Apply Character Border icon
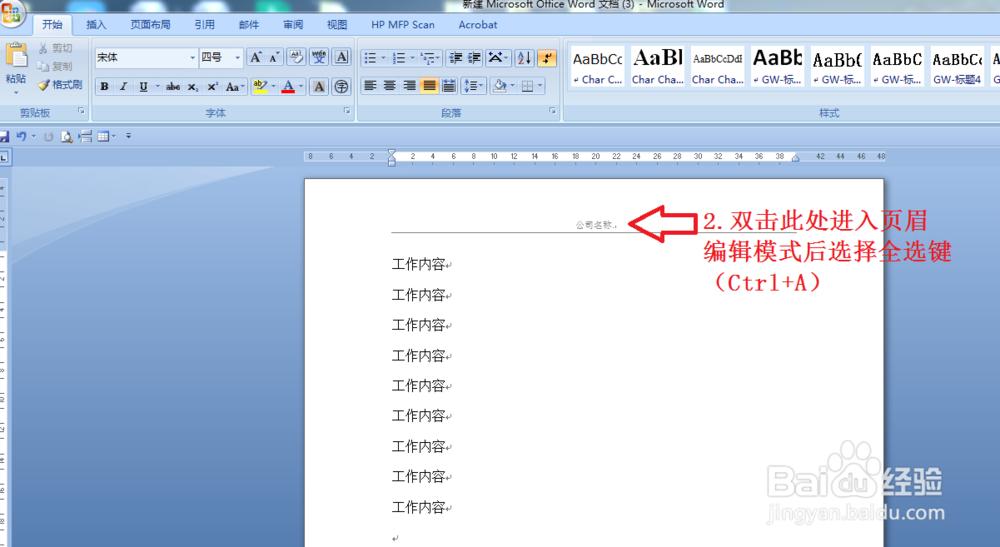Image resolution: width=1000 pixels, height=547 pixels. (342, 57)
